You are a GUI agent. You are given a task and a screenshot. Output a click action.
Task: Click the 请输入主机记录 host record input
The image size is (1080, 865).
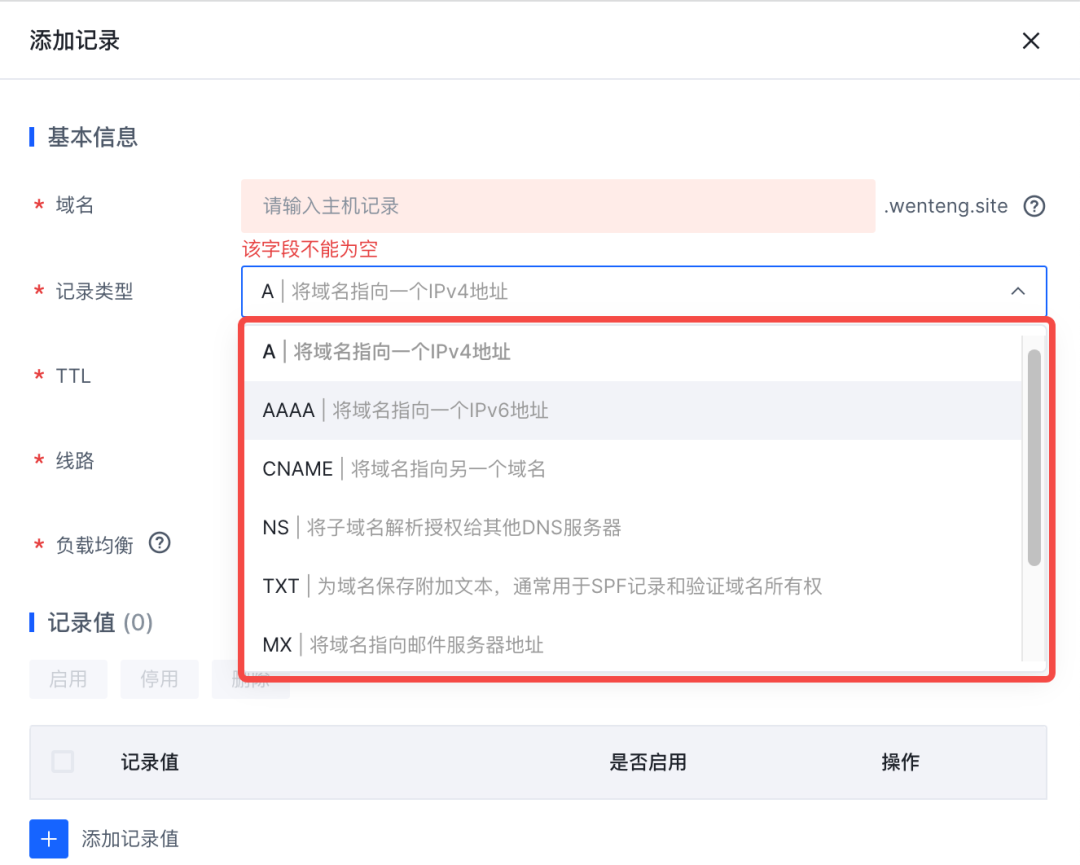(557, 206)
